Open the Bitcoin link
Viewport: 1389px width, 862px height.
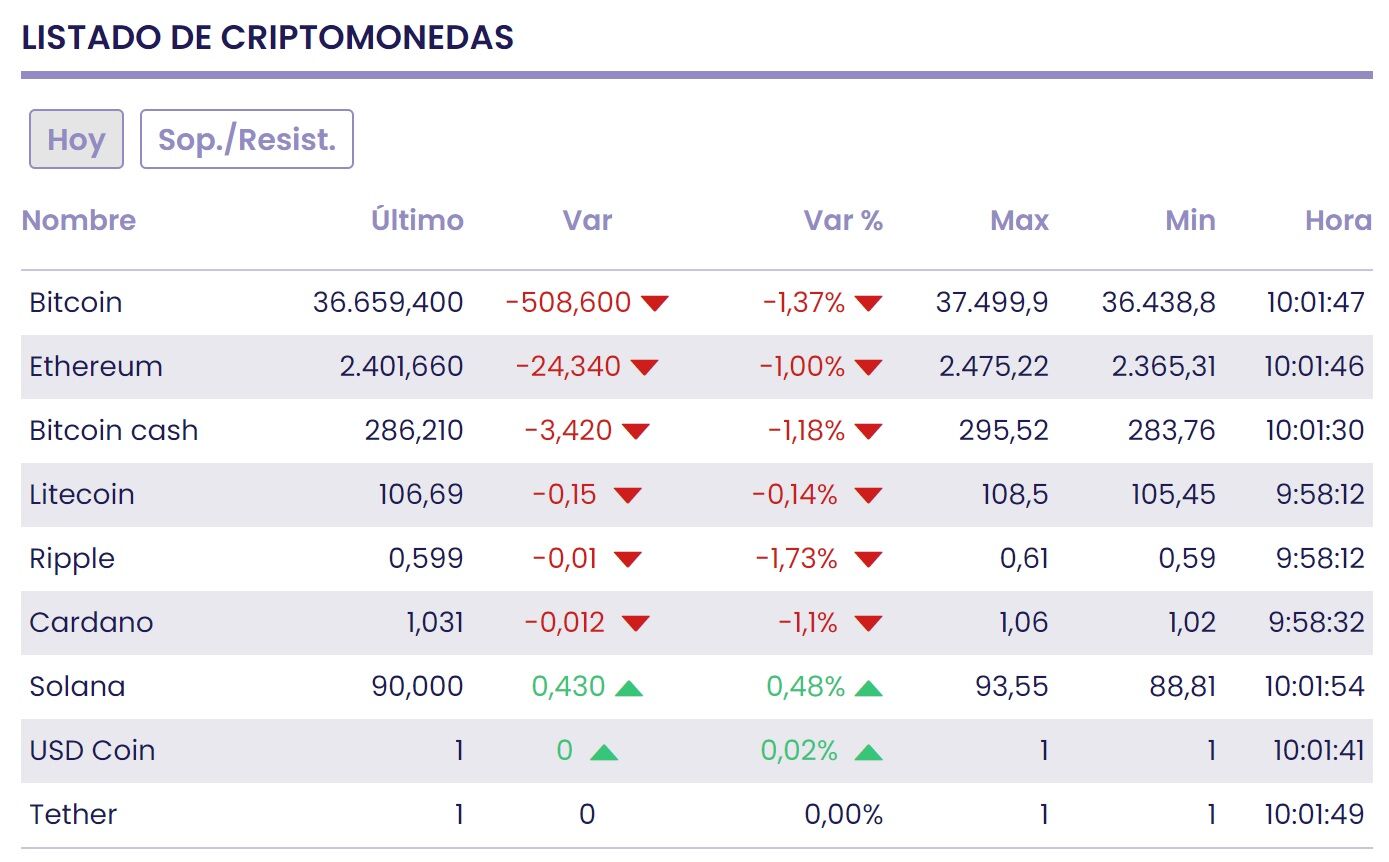pyautogui.click(x=76, y=302)
